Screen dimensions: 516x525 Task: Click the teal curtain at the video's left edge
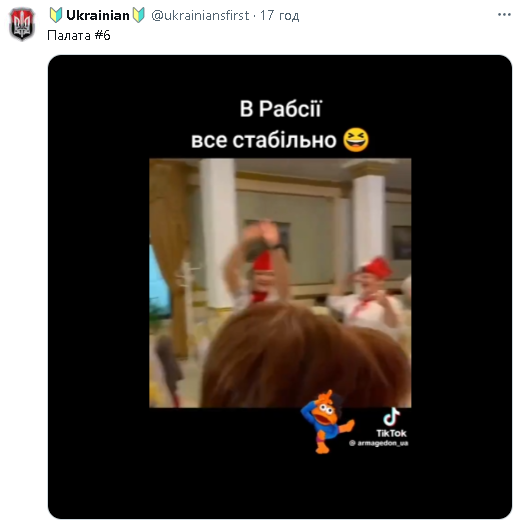159,281
